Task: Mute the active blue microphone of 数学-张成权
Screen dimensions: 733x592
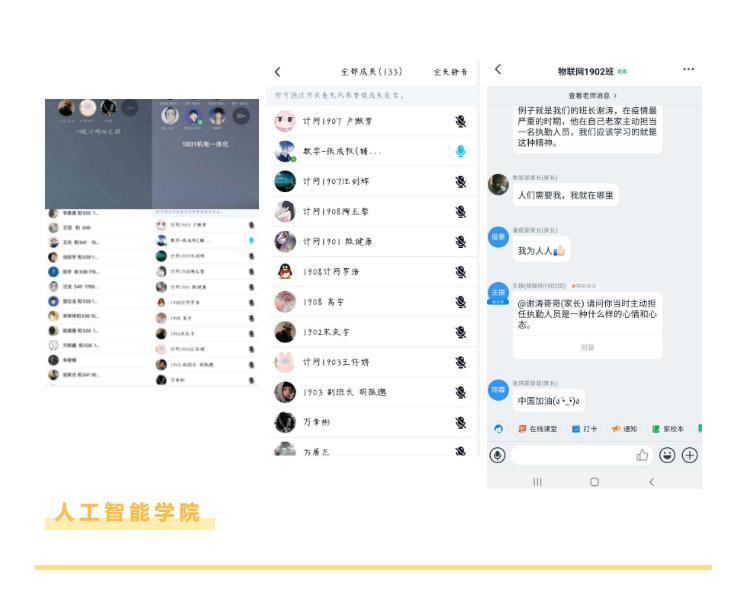Action: [x=460, y=151]
